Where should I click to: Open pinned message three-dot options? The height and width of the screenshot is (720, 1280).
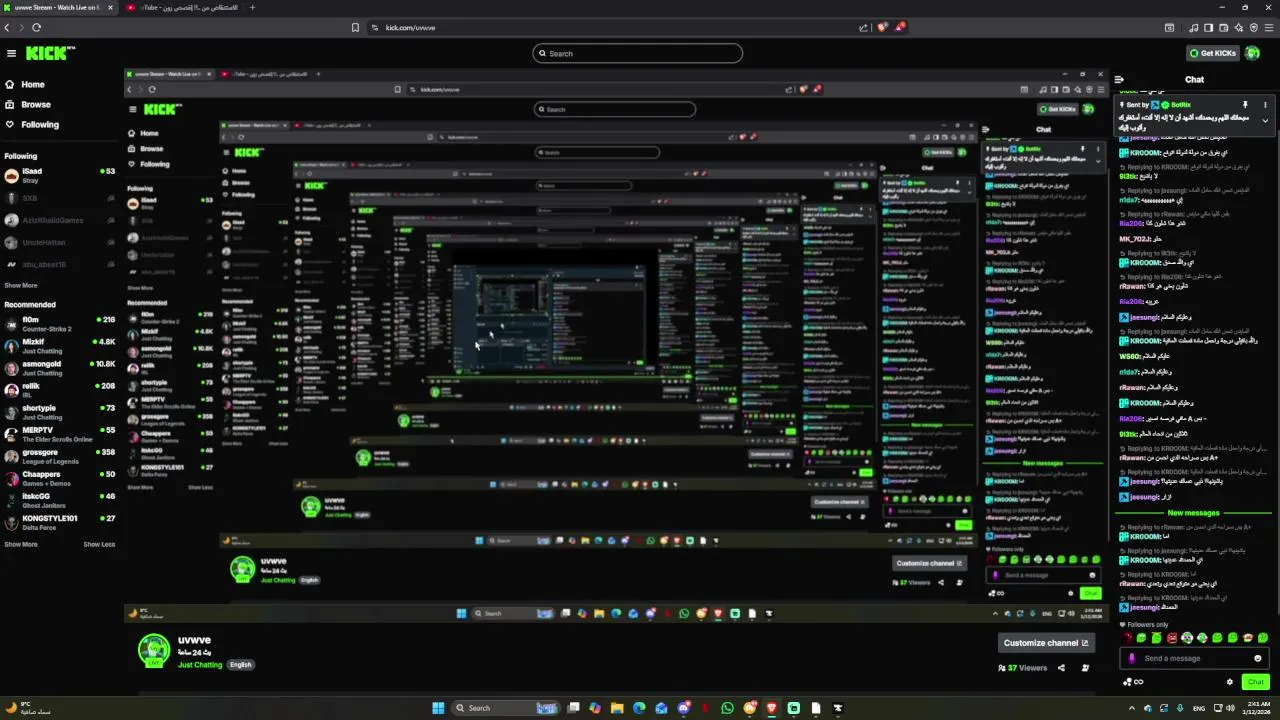click(x=1265, y=105)
